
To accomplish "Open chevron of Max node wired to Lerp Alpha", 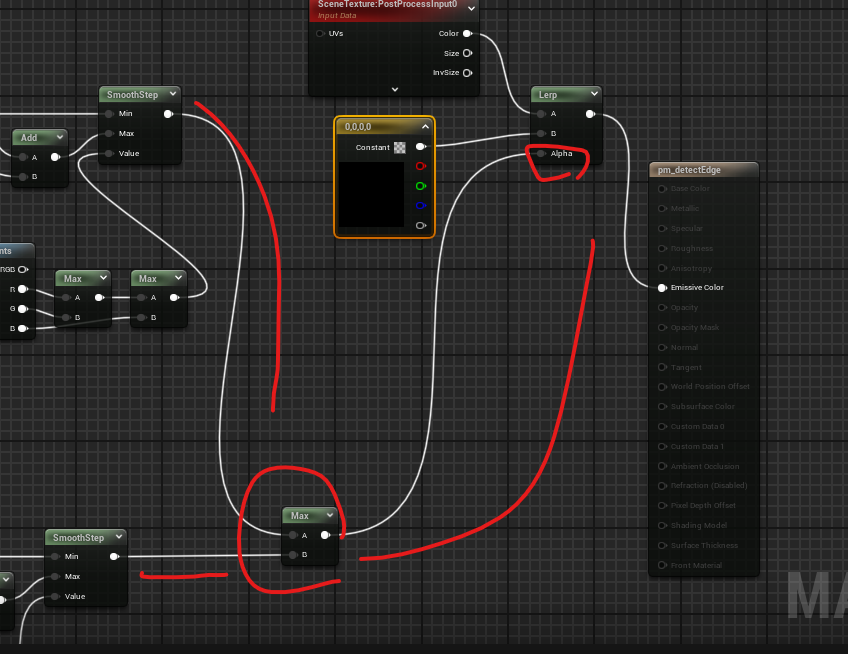I will click(329, 515).
